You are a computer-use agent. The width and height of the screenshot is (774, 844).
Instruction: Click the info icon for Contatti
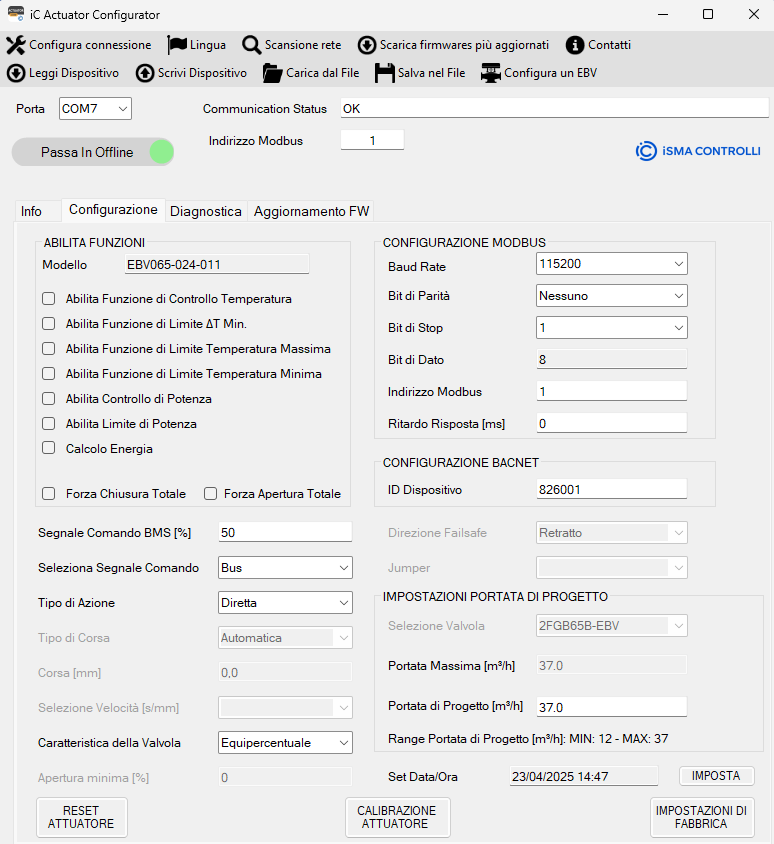(x=574, y=45)
